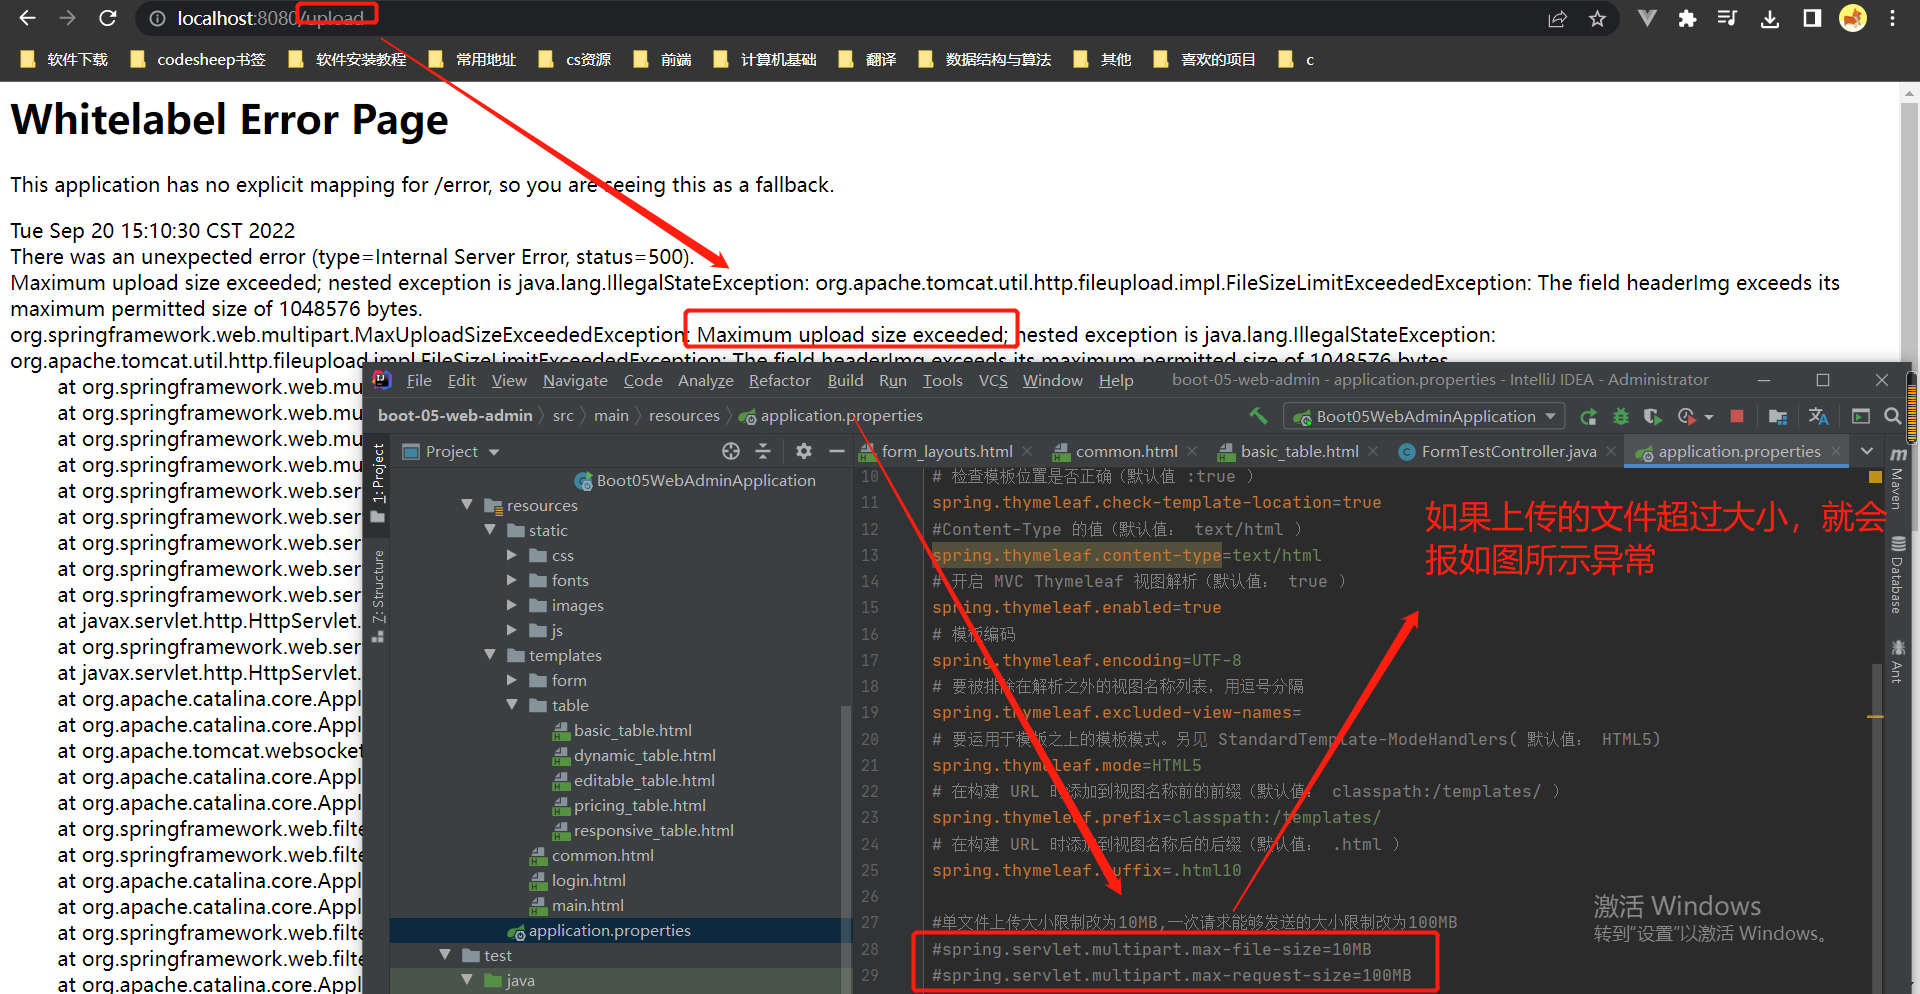1920x994 pixels.
Task: Open the 常用地址 bookmark folder
Action: coord(472,60)
